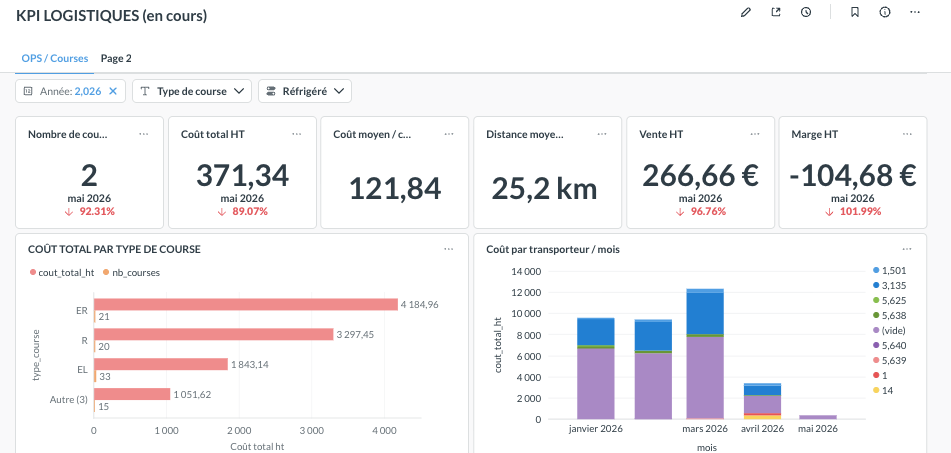
Task: Toggle nb_courses legend series
Action: (132, 272)
